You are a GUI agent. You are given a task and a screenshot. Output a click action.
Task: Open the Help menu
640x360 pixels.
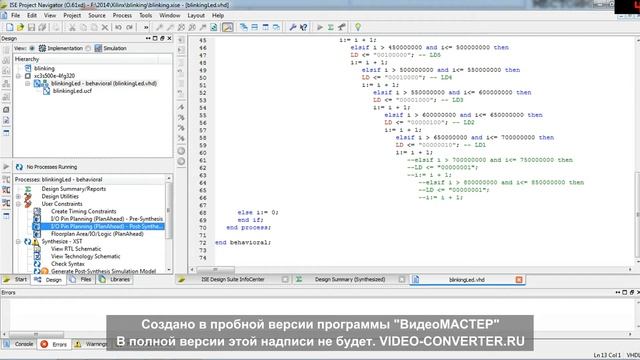click(218, 16)
